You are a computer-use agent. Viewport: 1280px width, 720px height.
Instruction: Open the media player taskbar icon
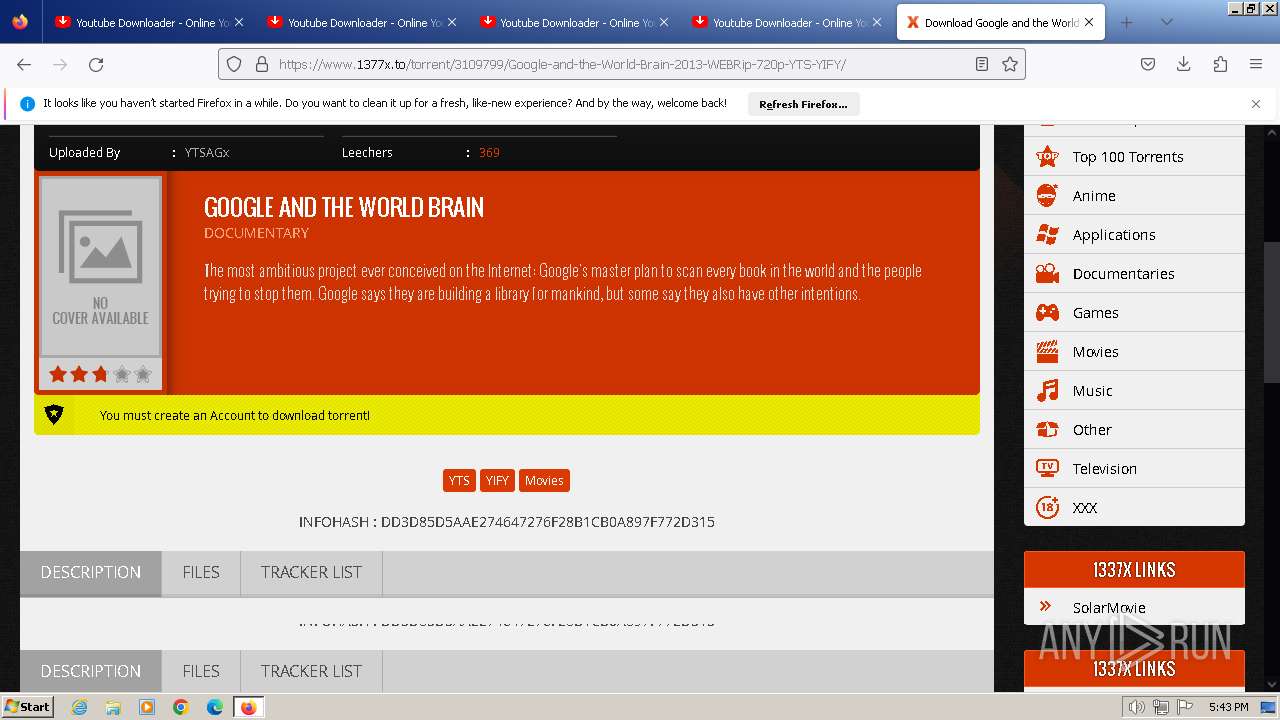(x=147, y=707)
